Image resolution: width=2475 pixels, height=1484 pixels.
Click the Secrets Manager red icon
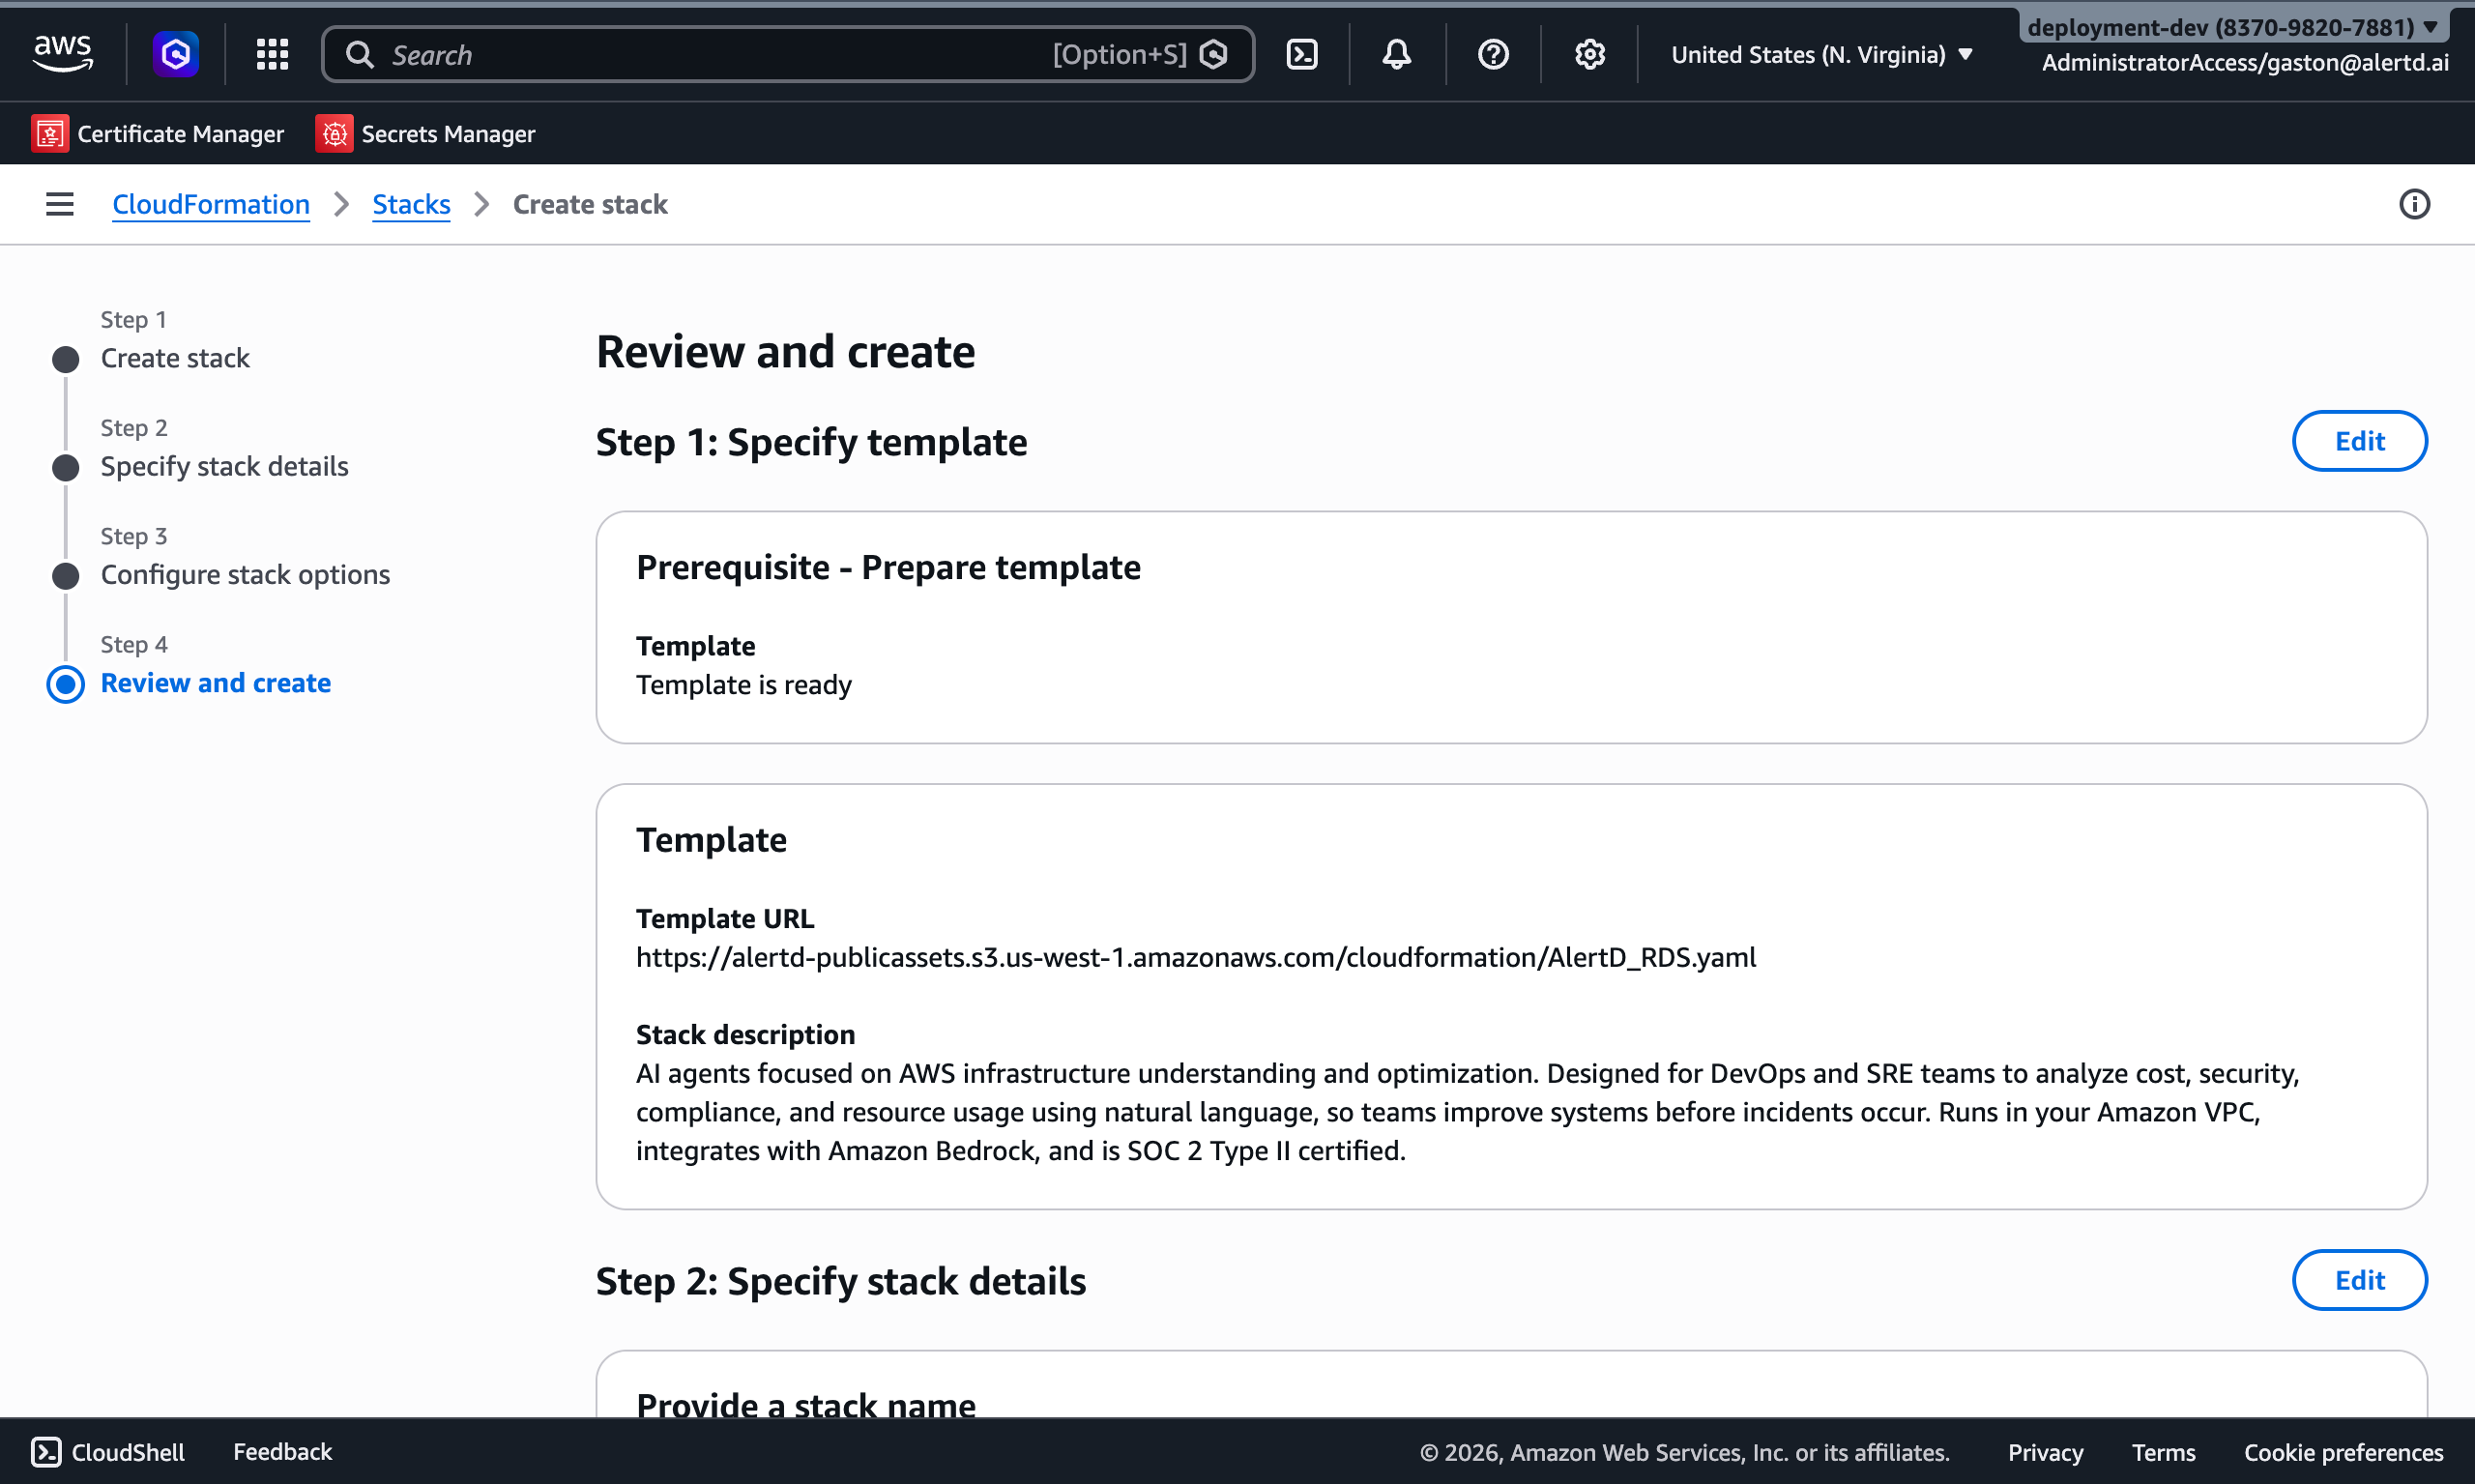coord(334,133)
